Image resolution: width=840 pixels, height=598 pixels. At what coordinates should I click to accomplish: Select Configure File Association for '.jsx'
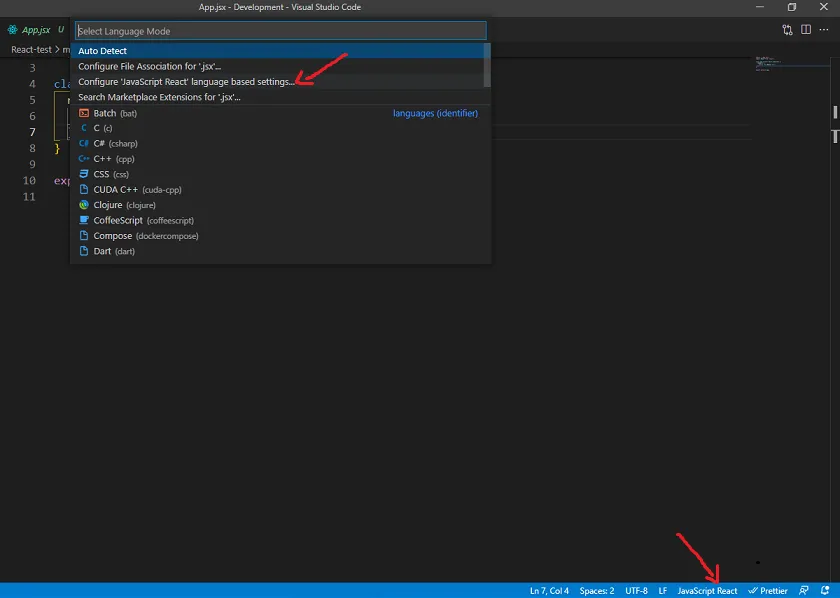(x=277, y=66)
